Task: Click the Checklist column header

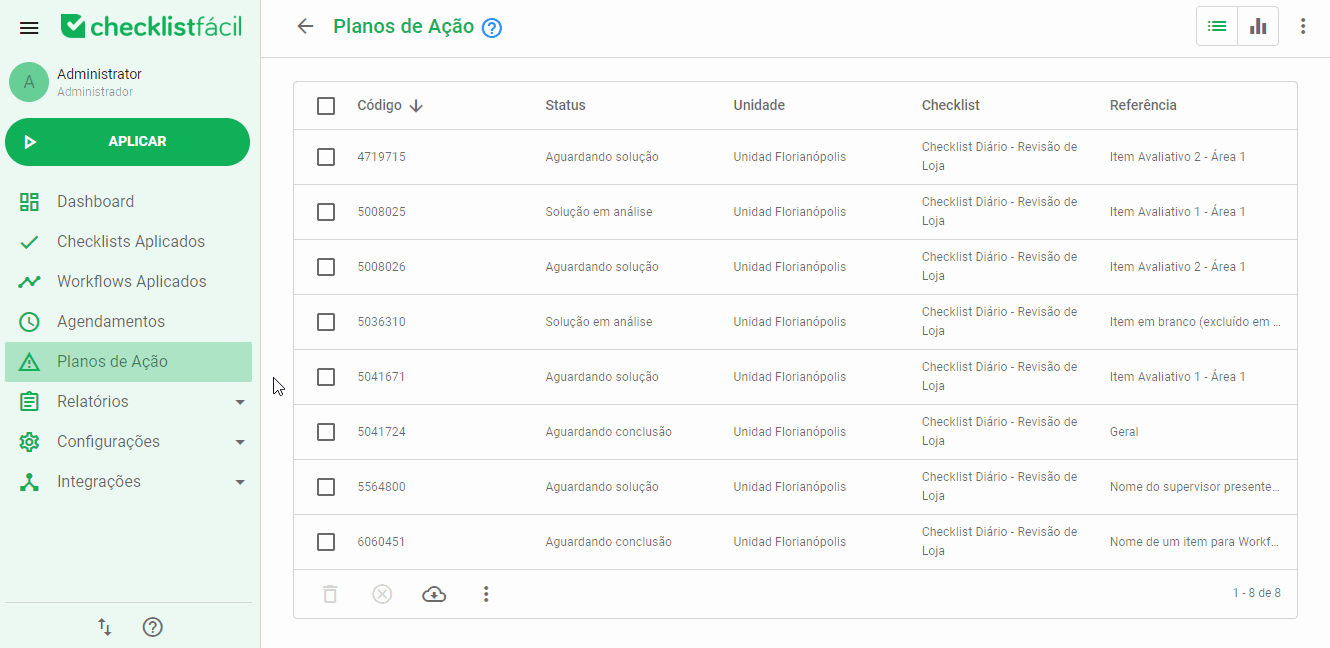Action: [950, 105]
